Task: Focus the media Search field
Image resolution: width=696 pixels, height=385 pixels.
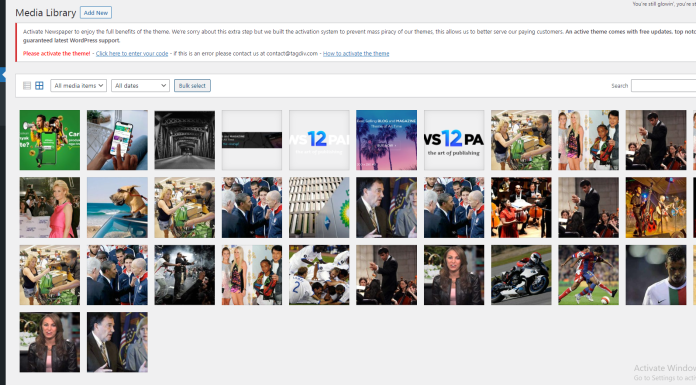Action: click(664, 86)
